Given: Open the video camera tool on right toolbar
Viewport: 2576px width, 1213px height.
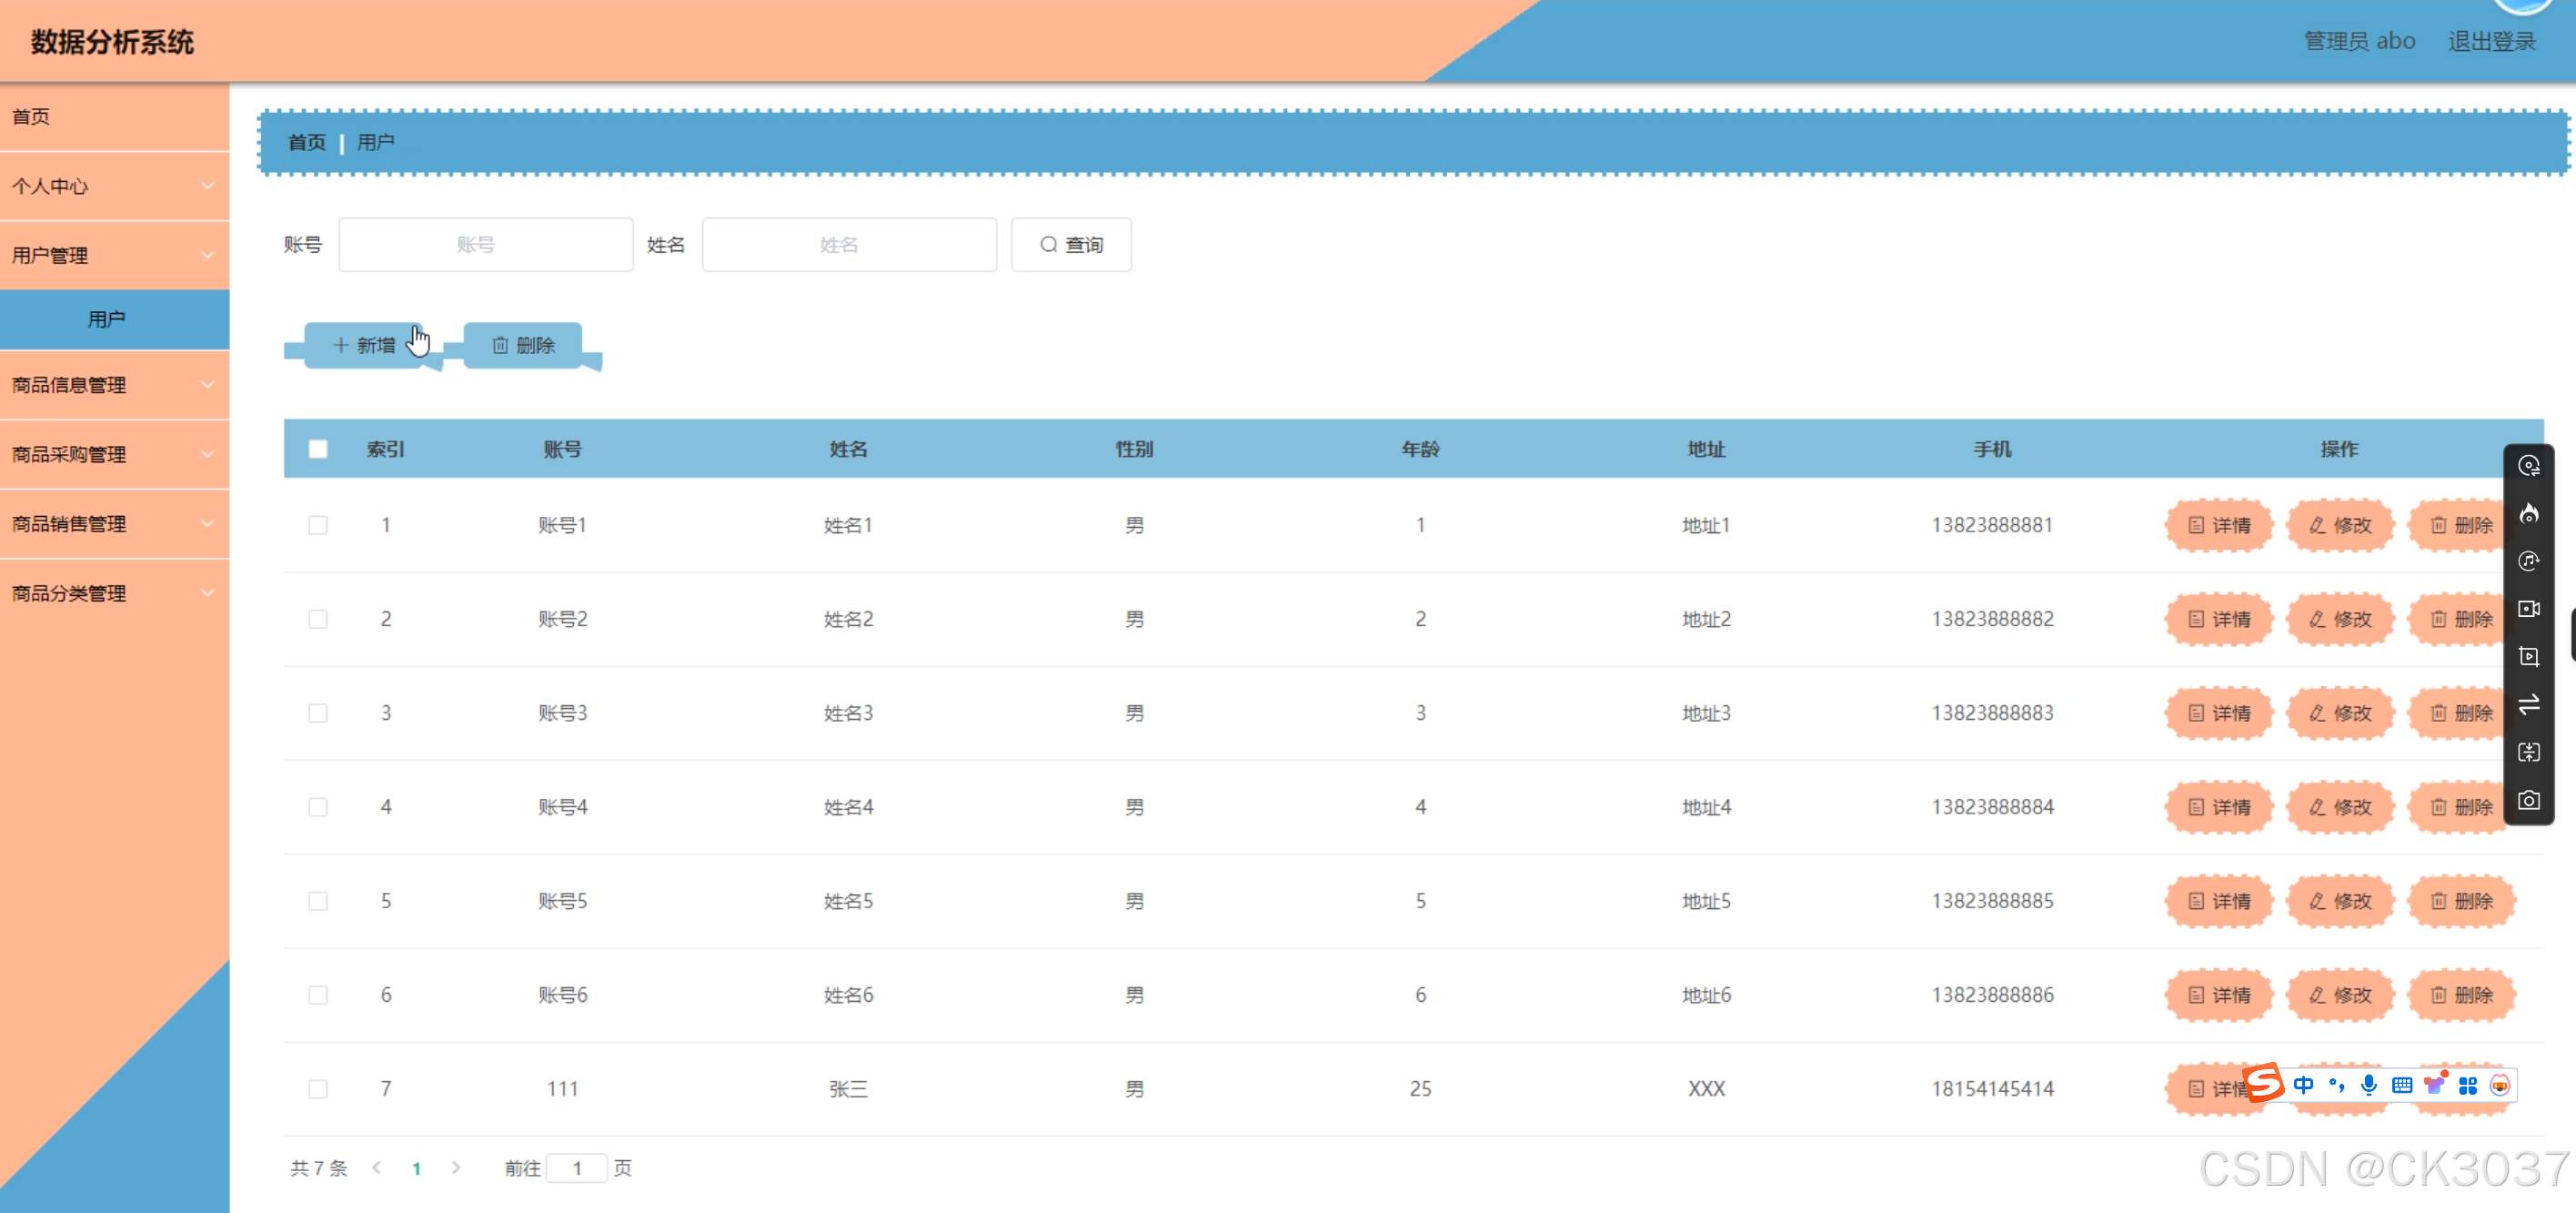Looking at the screenshot, I should [x=2530, y=609].
